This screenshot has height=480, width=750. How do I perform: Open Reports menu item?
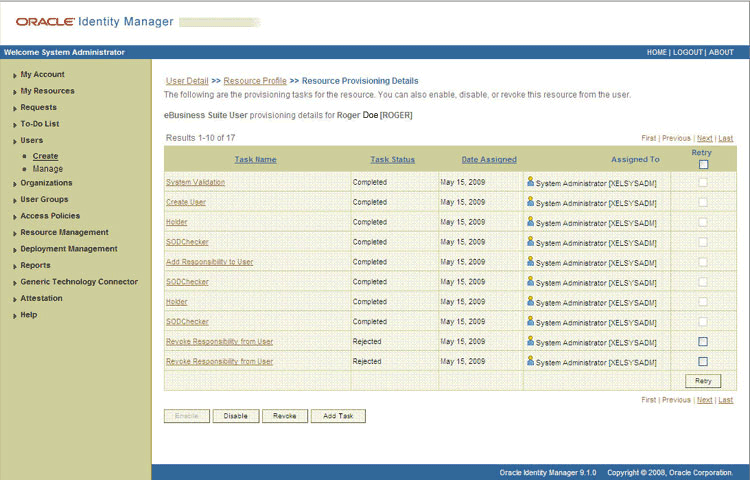(35, 265)
